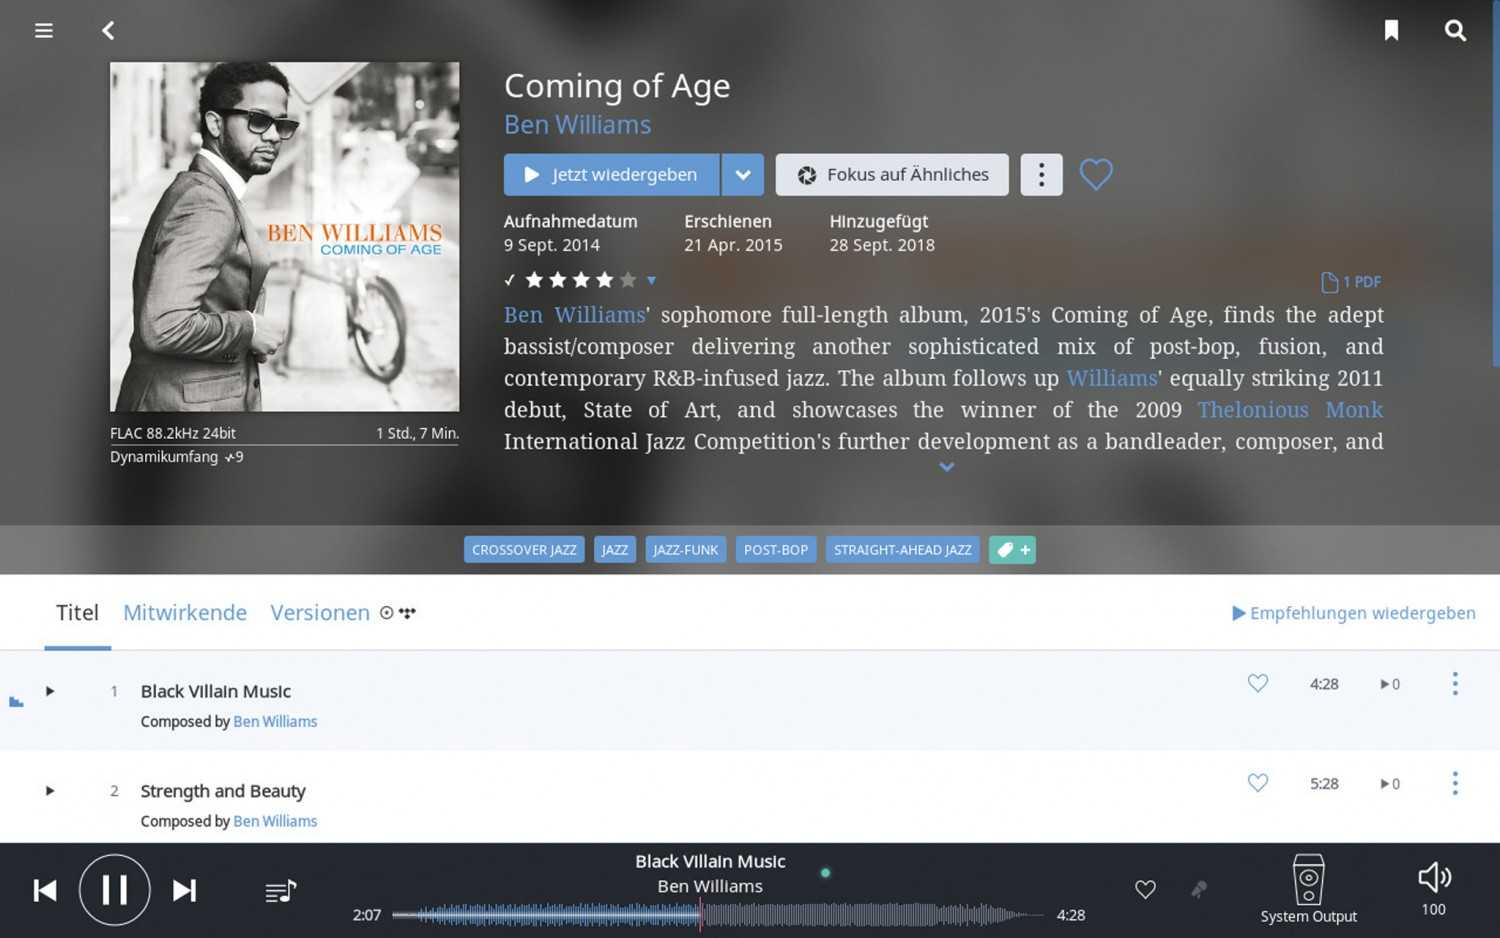
Task: Open Ben Williams artist link under title
Action: click(x=577, y=125)
